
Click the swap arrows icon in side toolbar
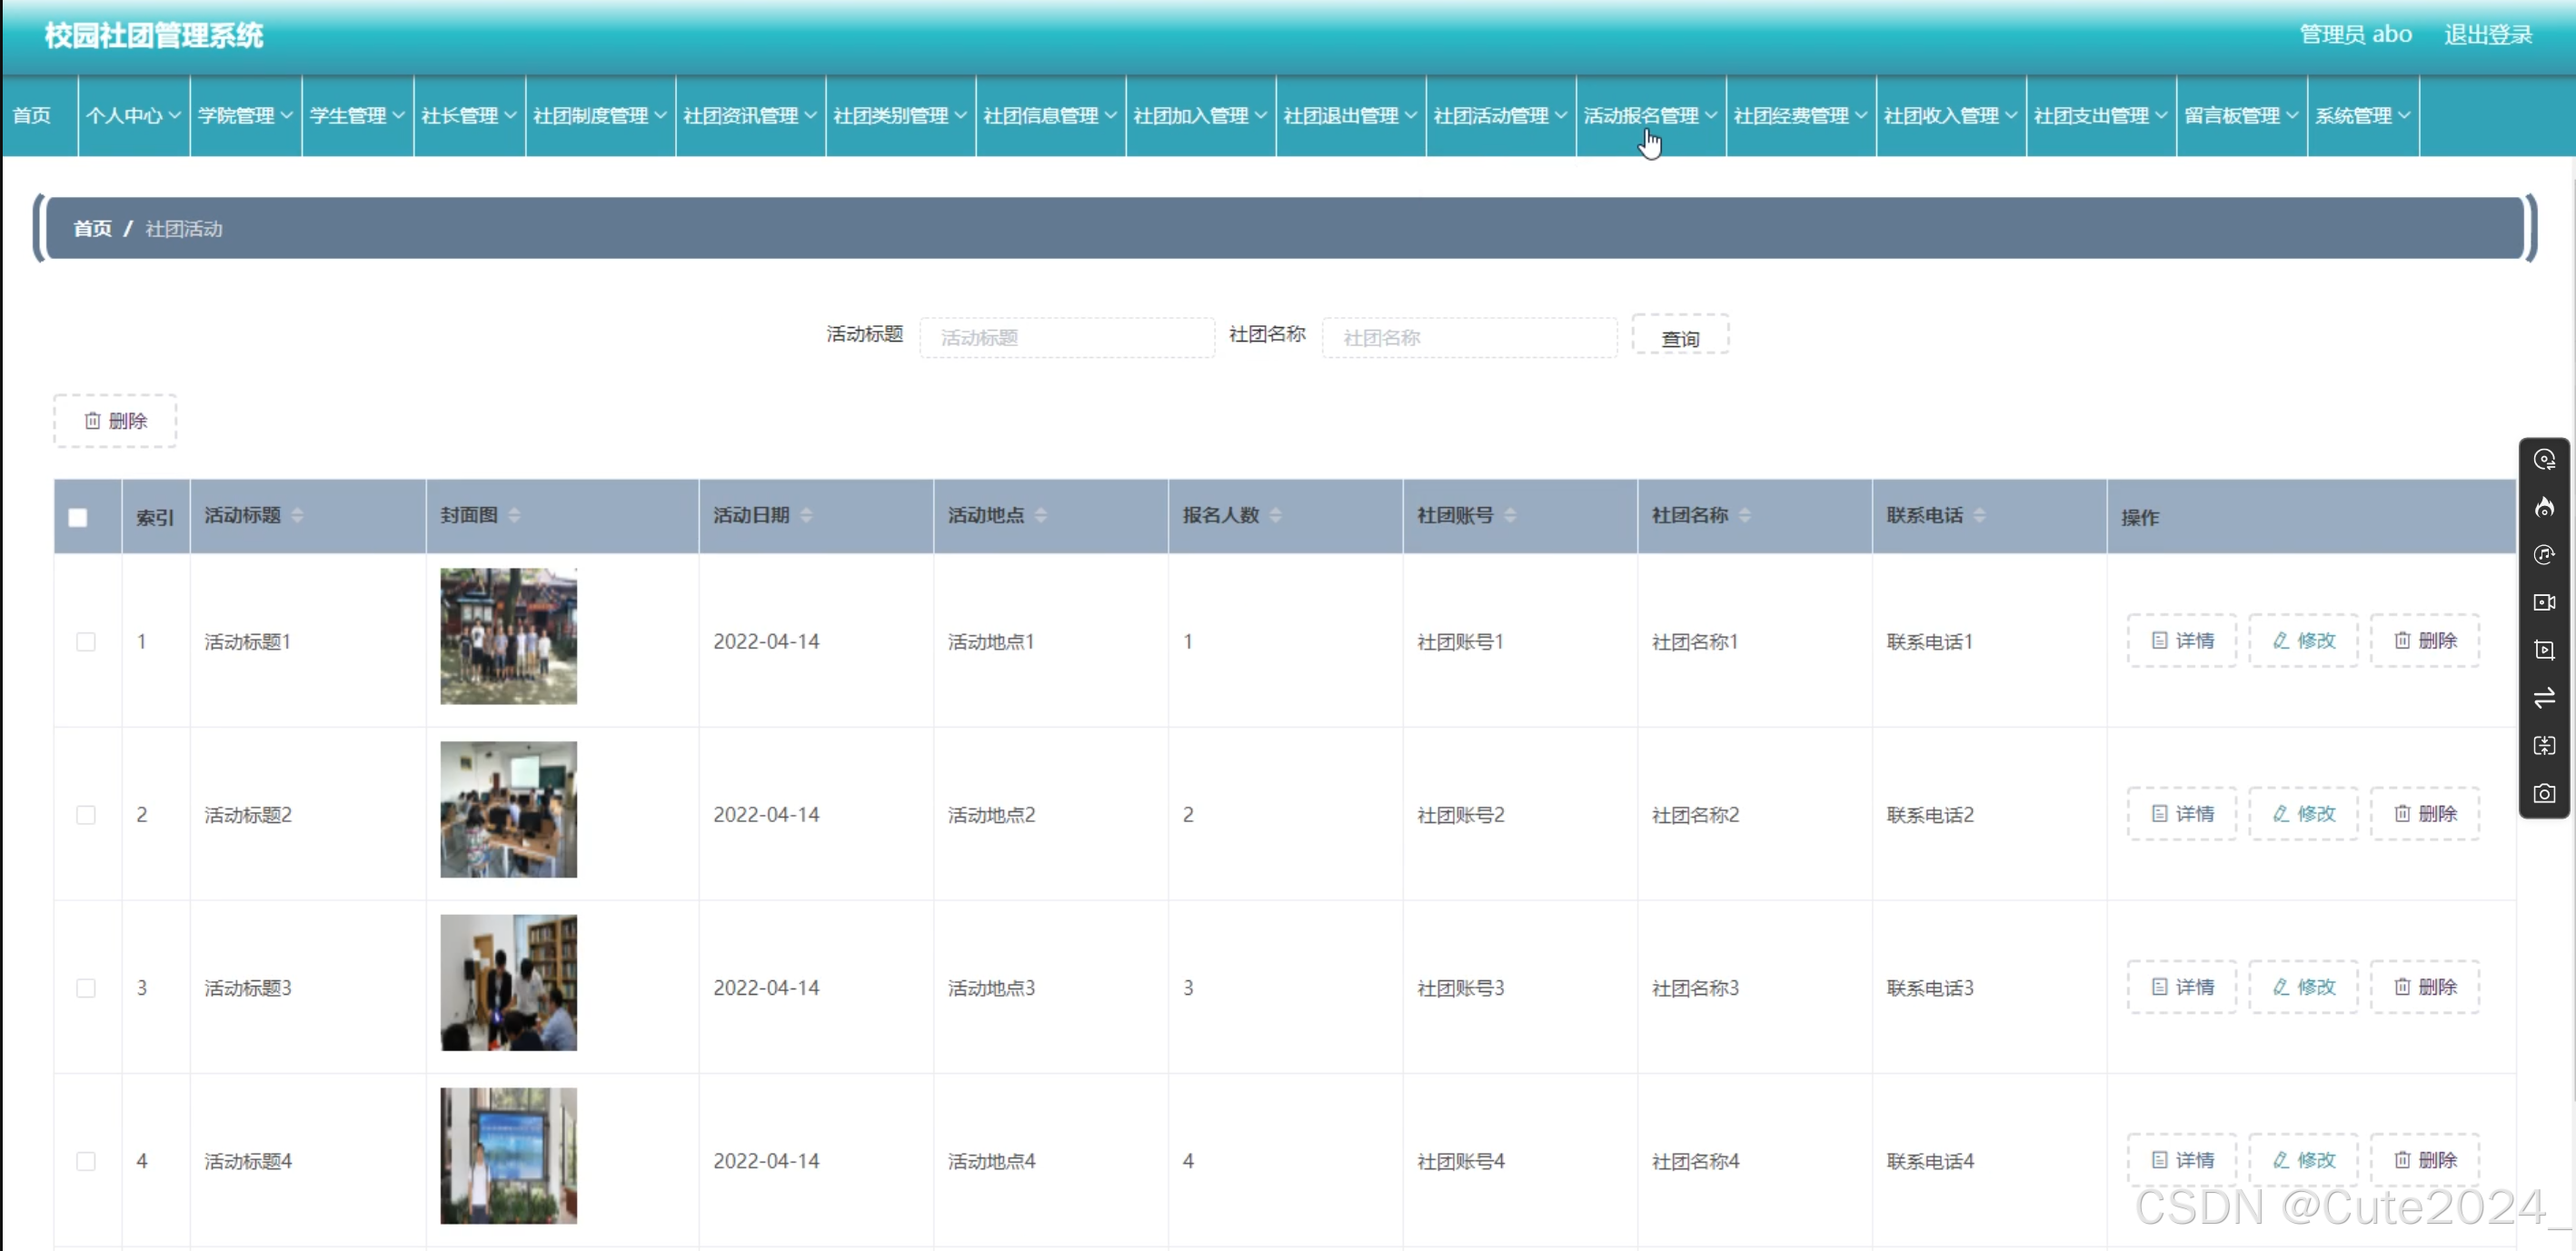2544,698
